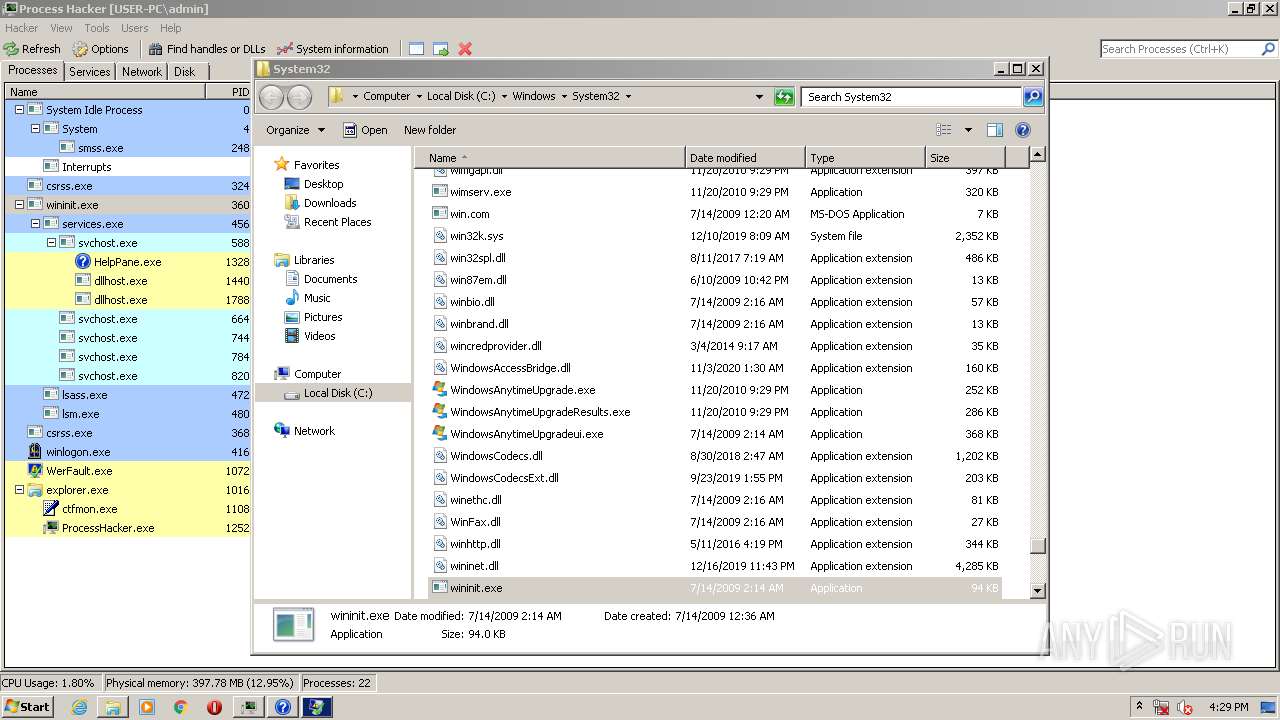Click the media player taskbar icon
The image size is (1280, 720).
coord(147,707)
